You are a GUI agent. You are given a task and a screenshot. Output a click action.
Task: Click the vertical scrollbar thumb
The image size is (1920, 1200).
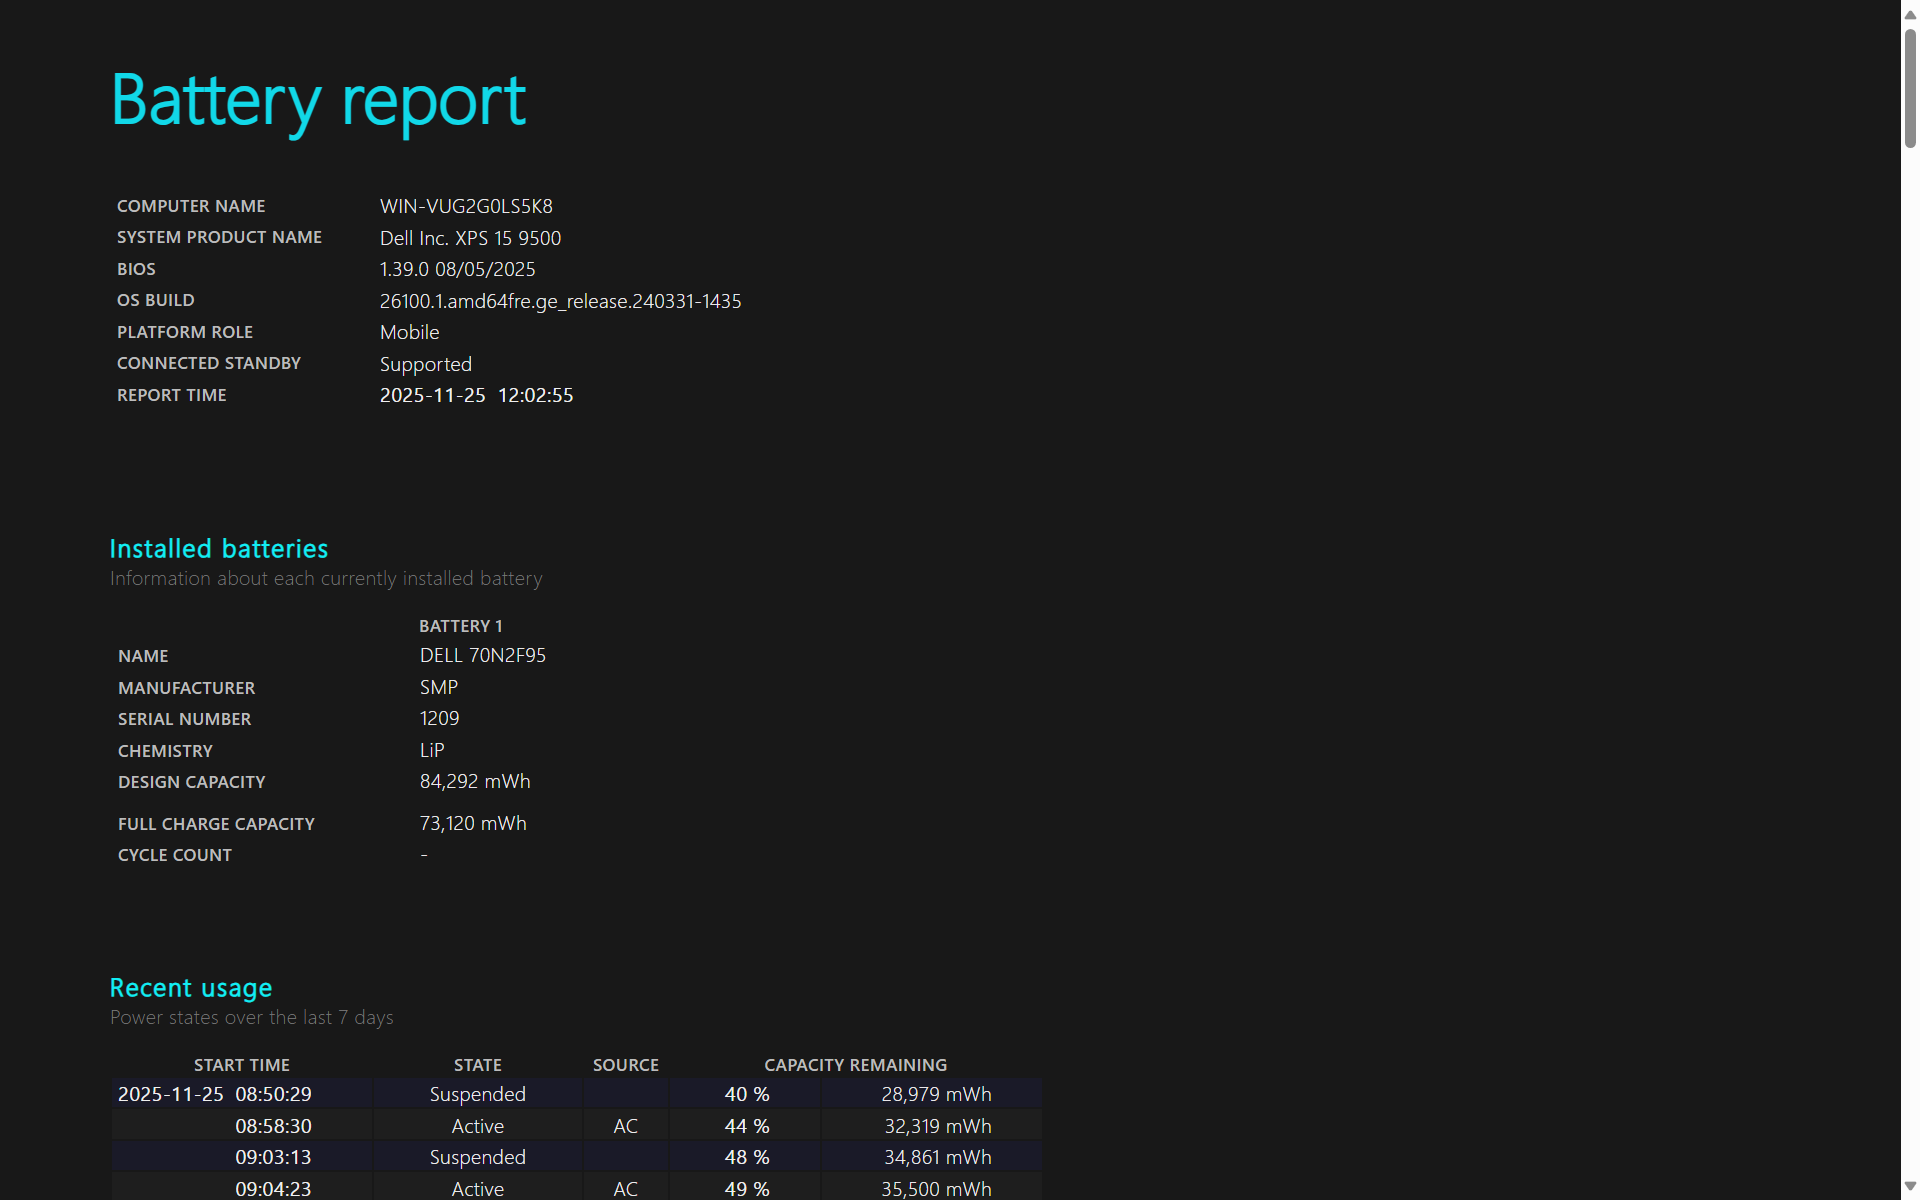[x=1910, y=88]
